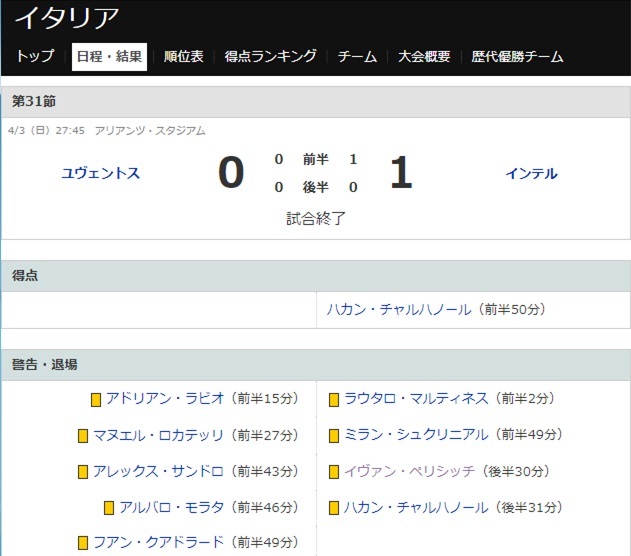Open goal scorer ハカン・チャルハノール (前半50分) link

399,309
